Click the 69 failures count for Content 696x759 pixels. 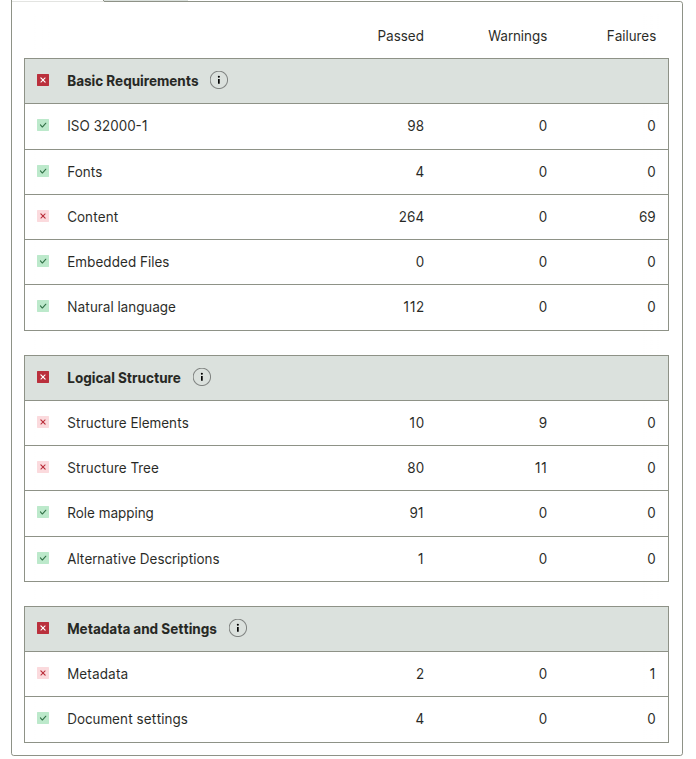[x=647, y=217]
